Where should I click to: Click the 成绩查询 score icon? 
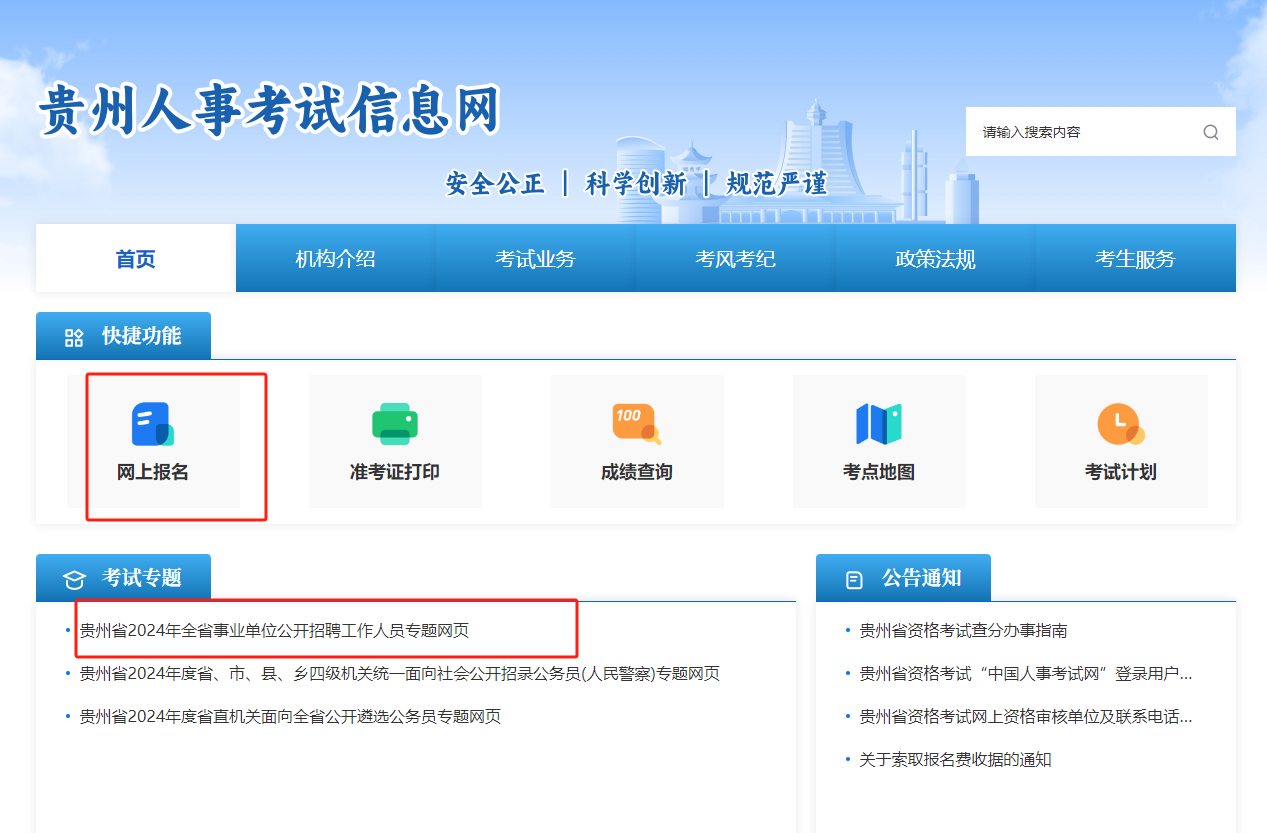coord(636,424)
